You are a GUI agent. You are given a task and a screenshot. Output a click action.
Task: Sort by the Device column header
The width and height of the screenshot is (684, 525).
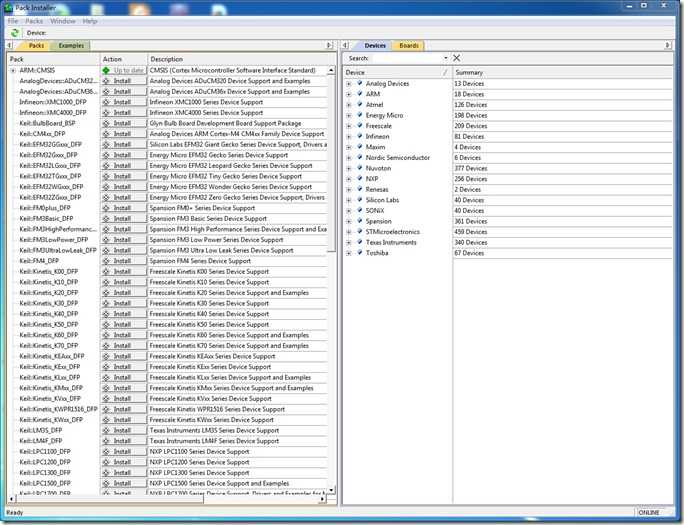[397, 72]
